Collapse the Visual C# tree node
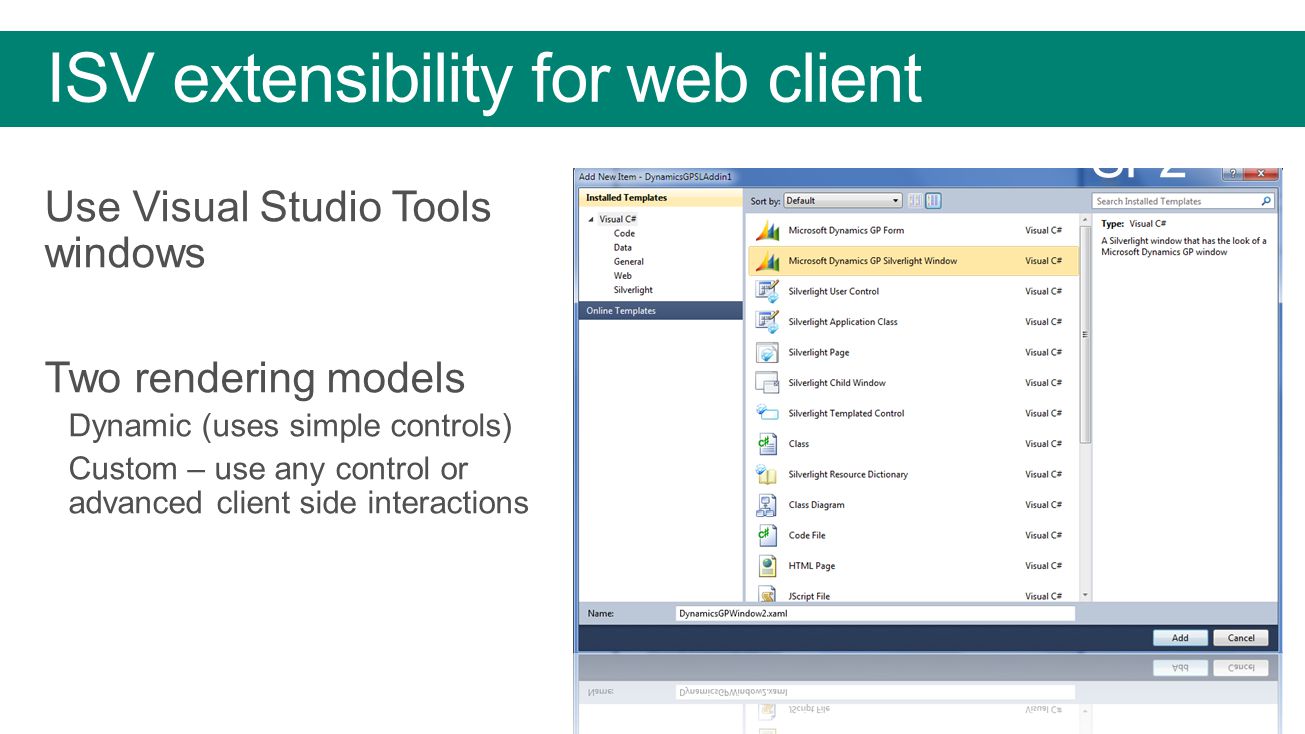The width and height of the screenshot is (1305, 734). click(x=590, y=219)
